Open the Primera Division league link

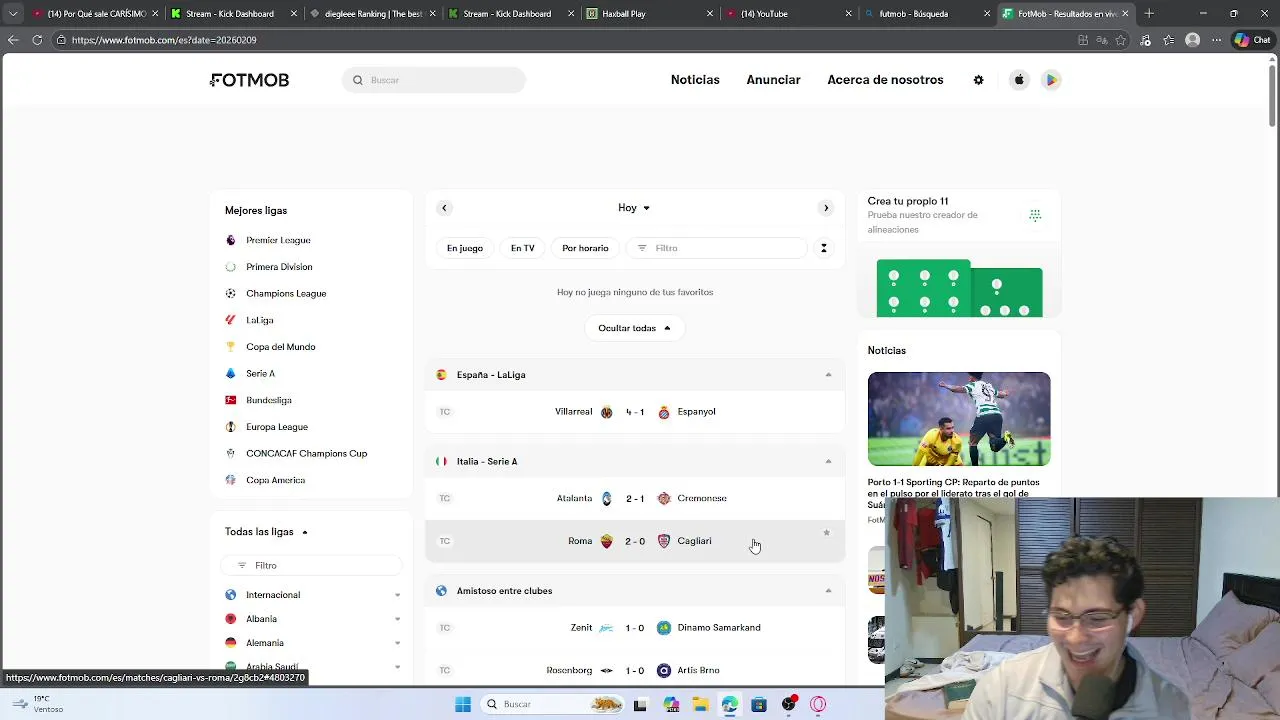[x=279, y=267]
